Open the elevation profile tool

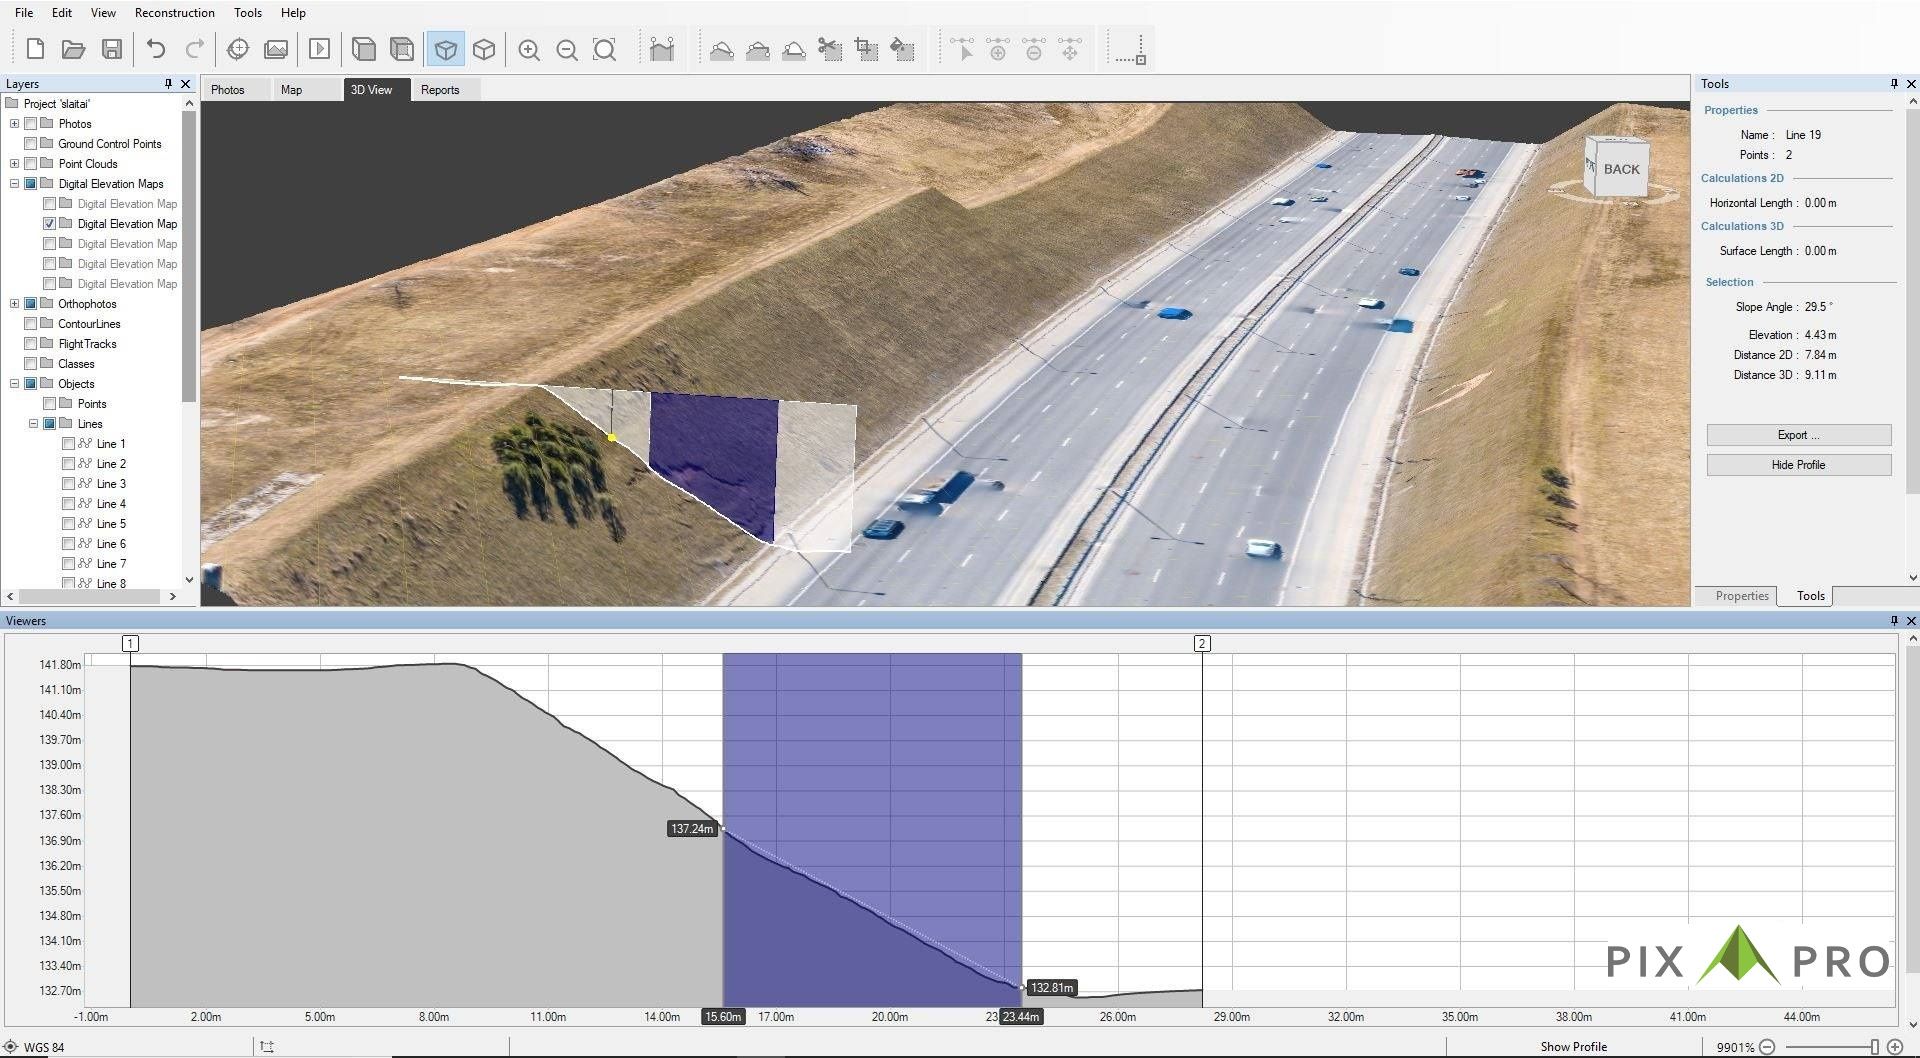[x=663, y=48]
